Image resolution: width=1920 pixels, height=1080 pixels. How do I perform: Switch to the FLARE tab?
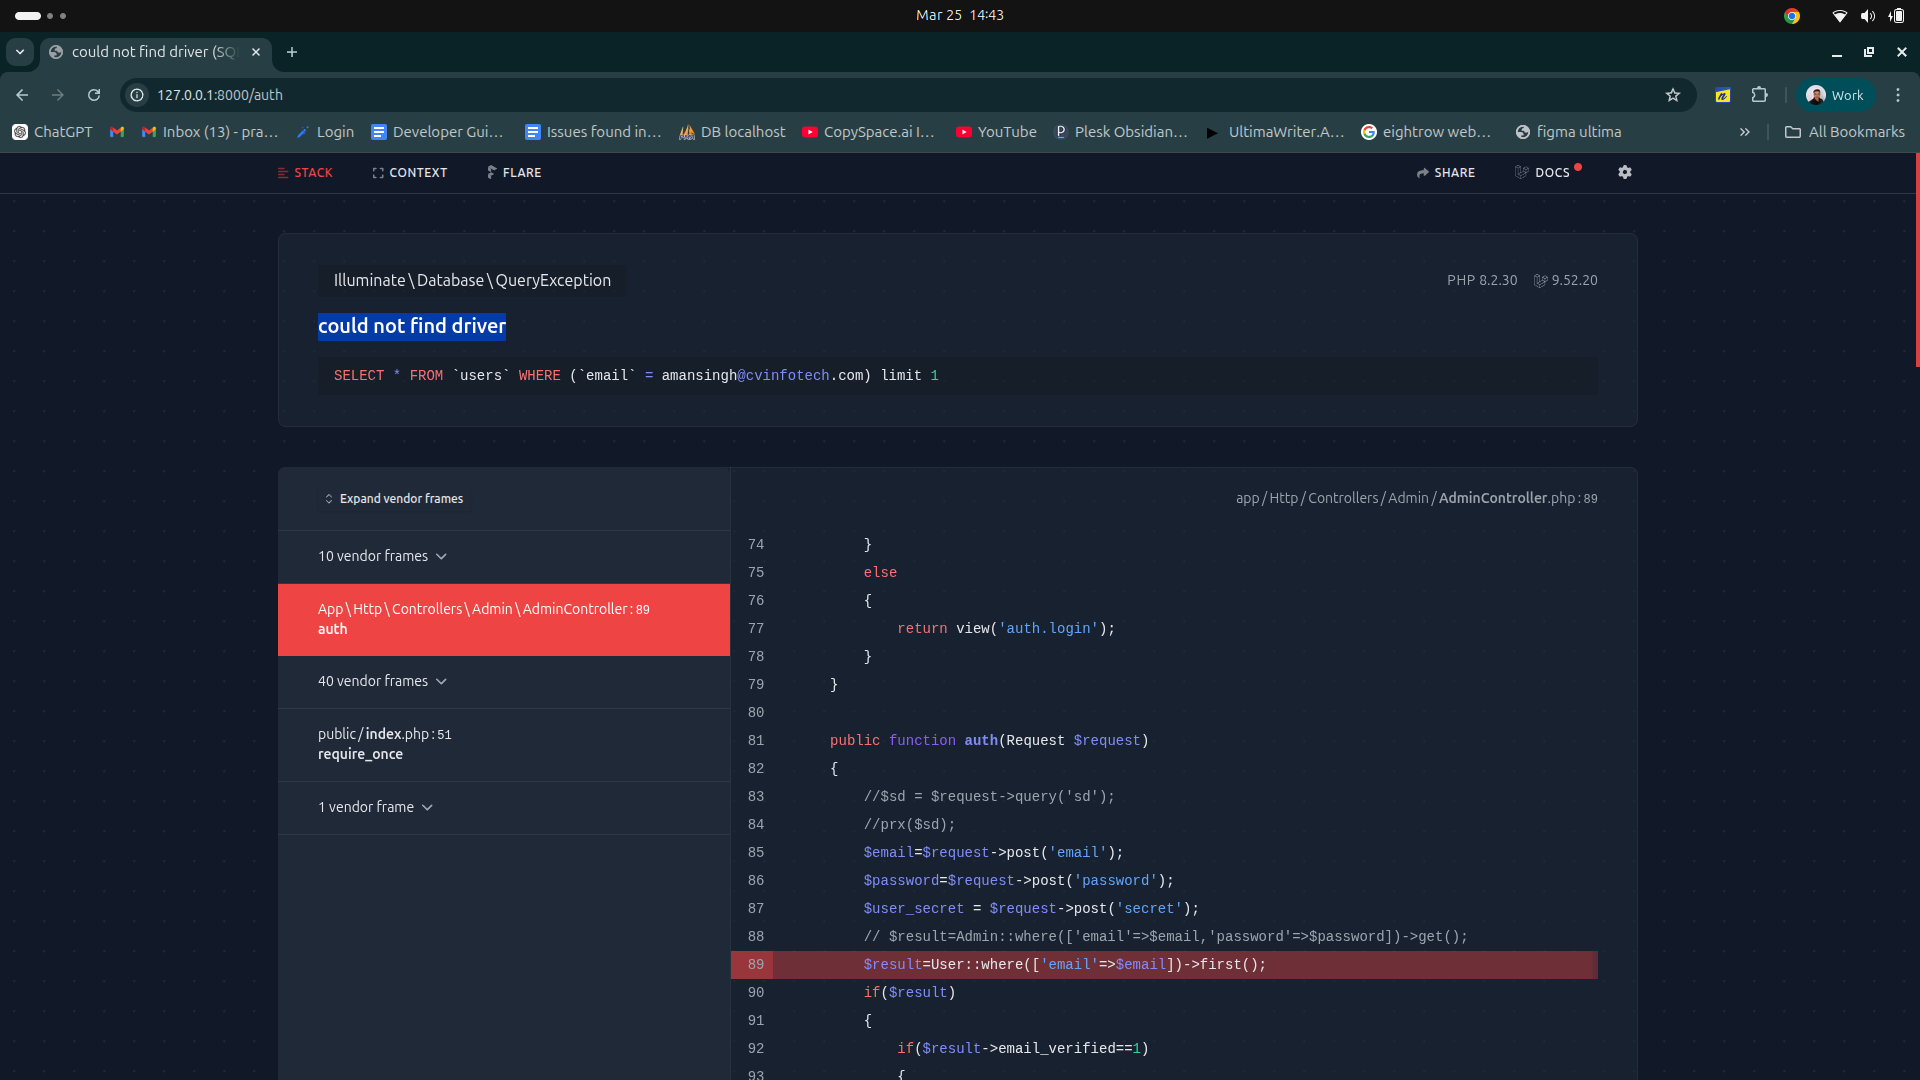point(514,173)
